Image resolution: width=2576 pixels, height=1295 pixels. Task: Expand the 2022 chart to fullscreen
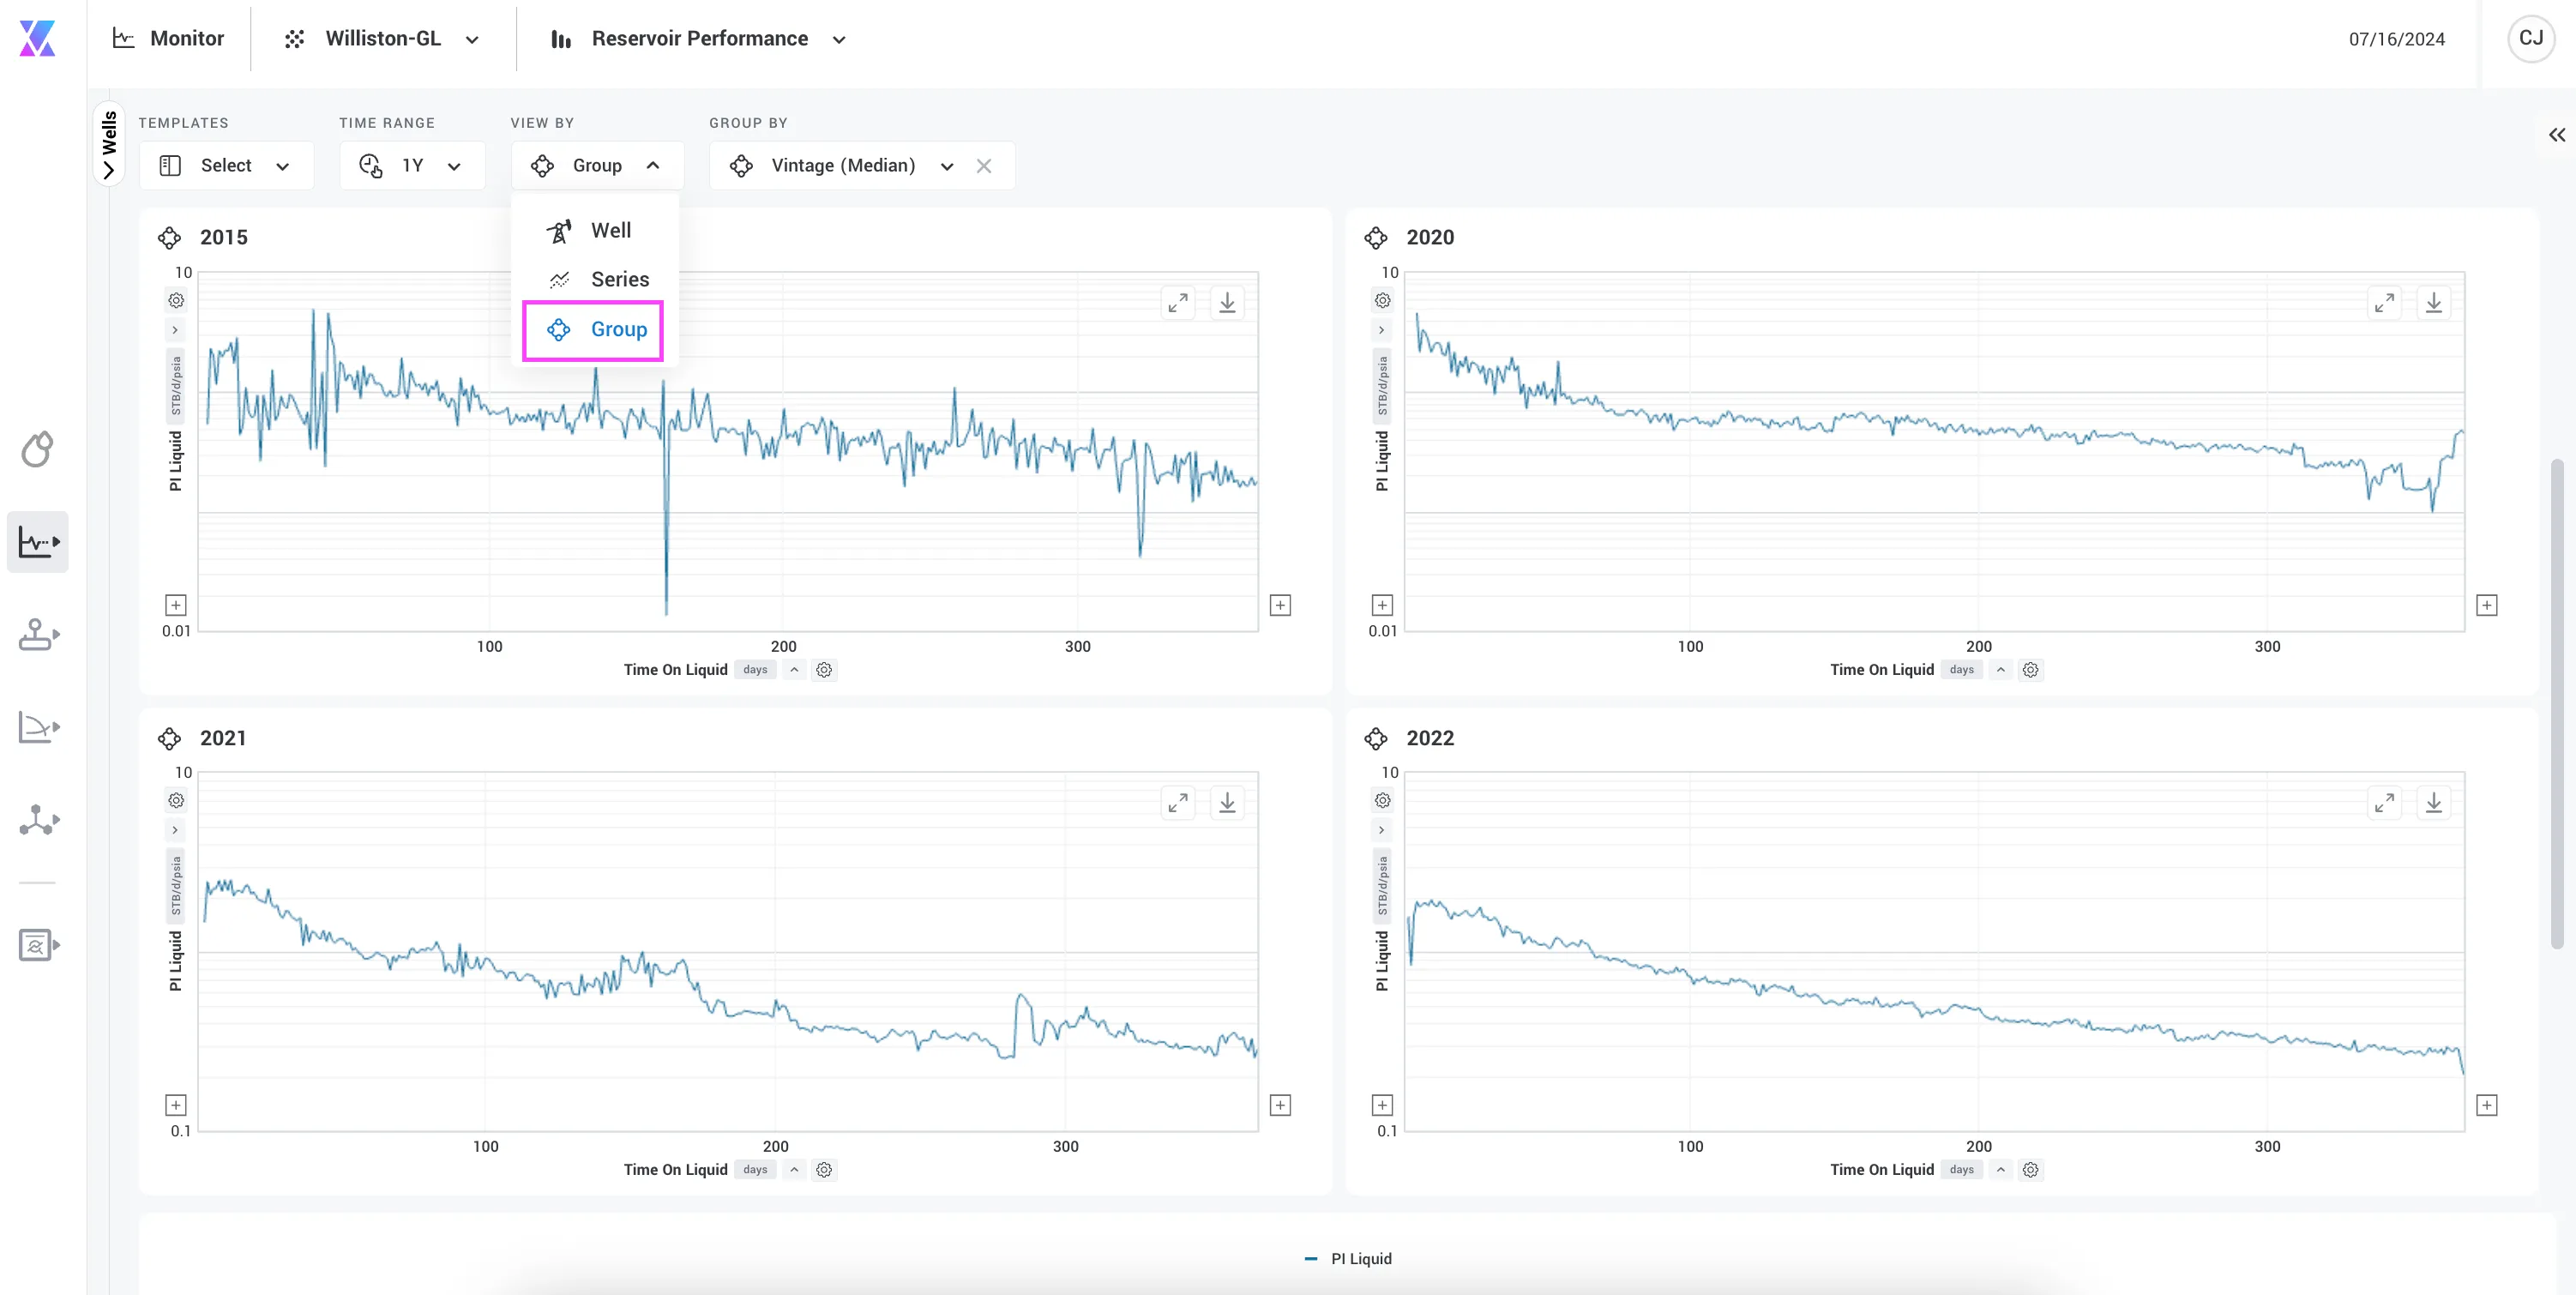pyautogui.click(x=2384, y=802)
